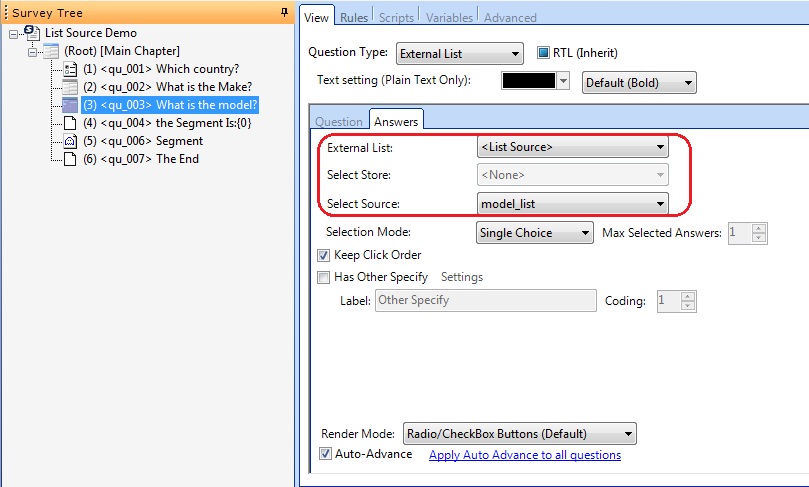Increase the Coding value with up arrow
This screenshot has height=487, width=809.
coord(687,296)
